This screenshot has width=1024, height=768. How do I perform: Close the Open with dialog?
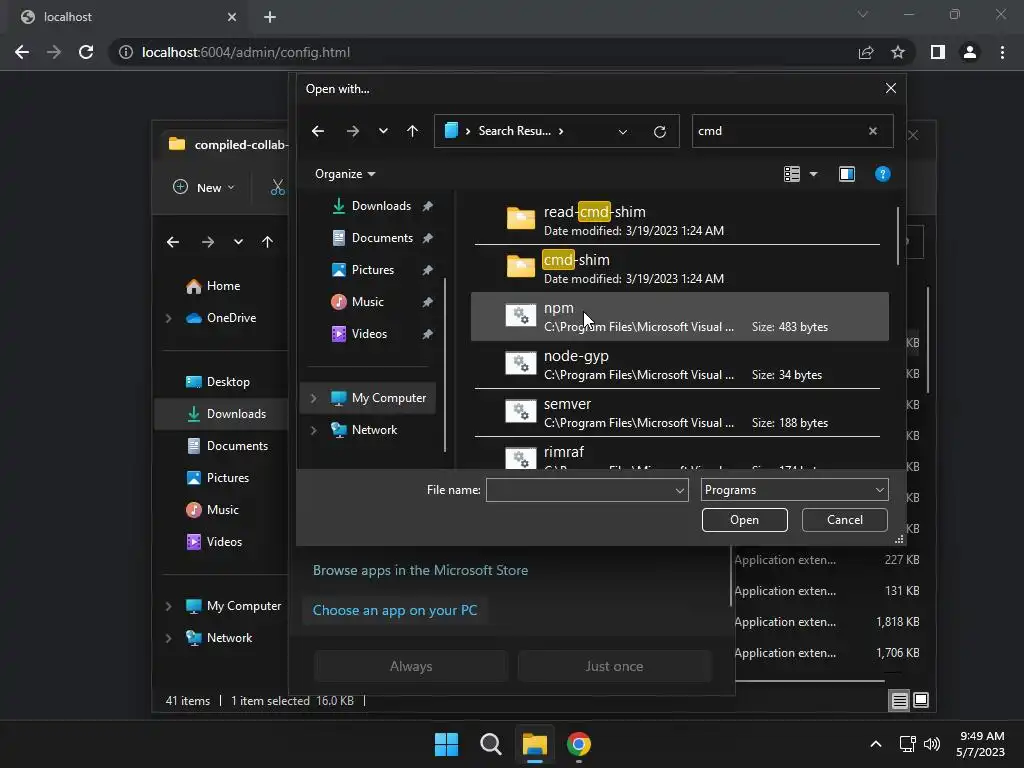[891, 88]
